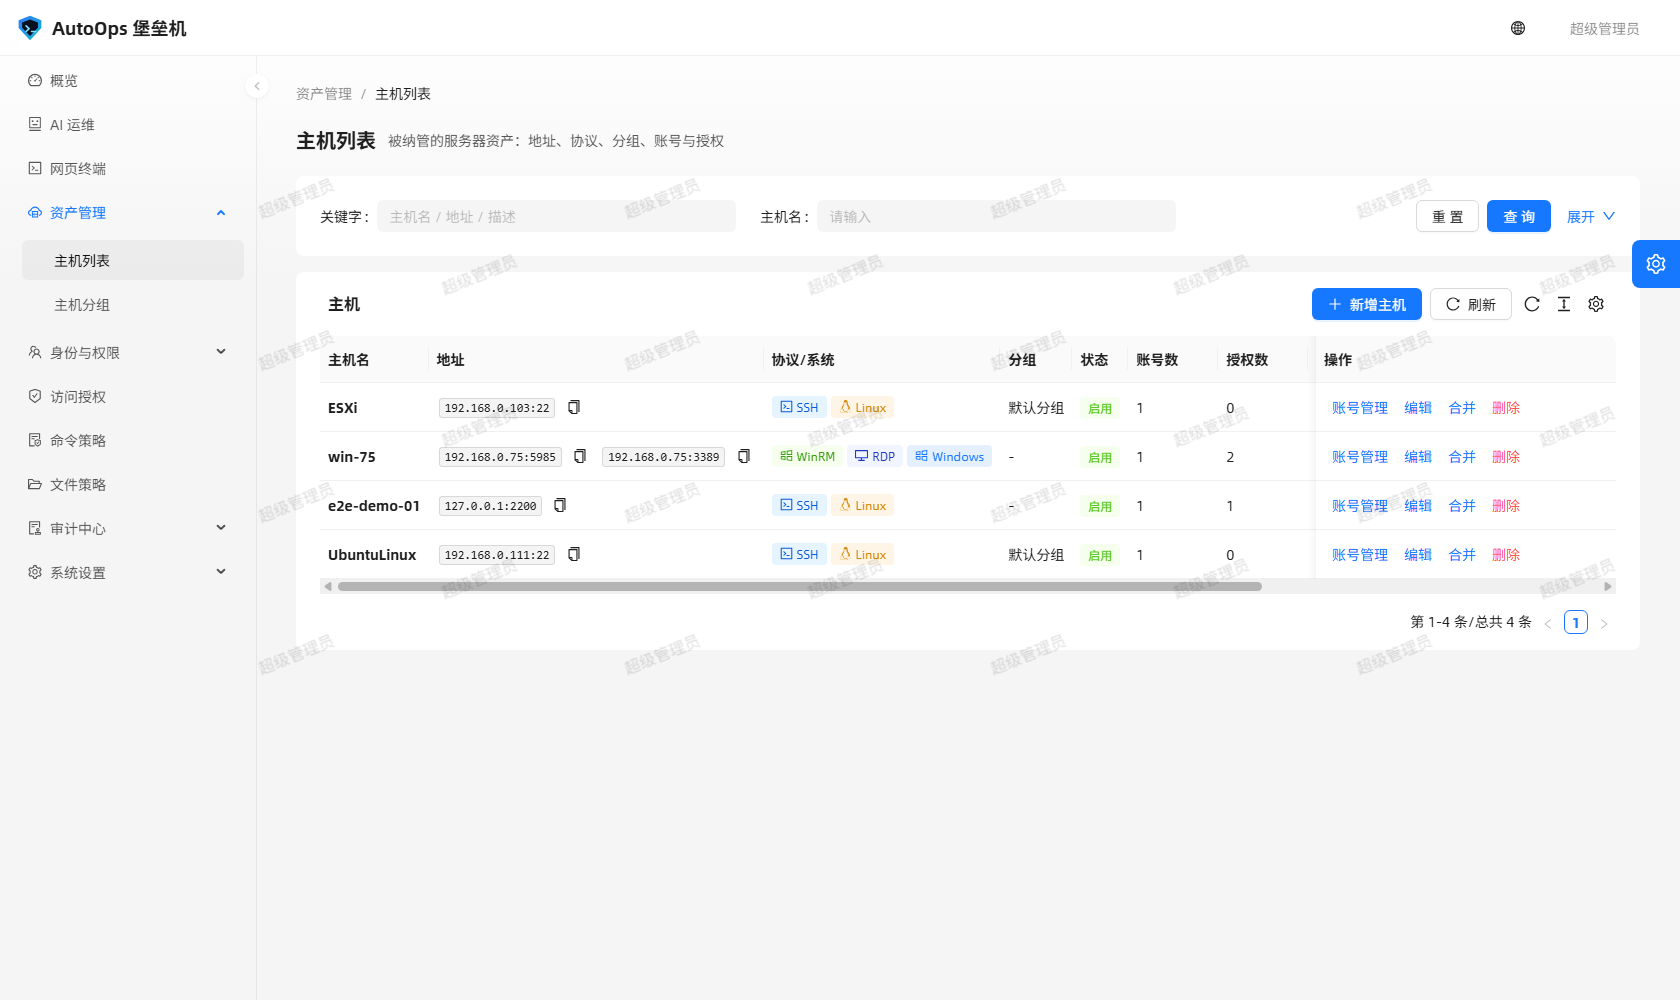Open the table column settings gear
The height and width of the screenshot is (1000, 1680).
coord(1596,304)
